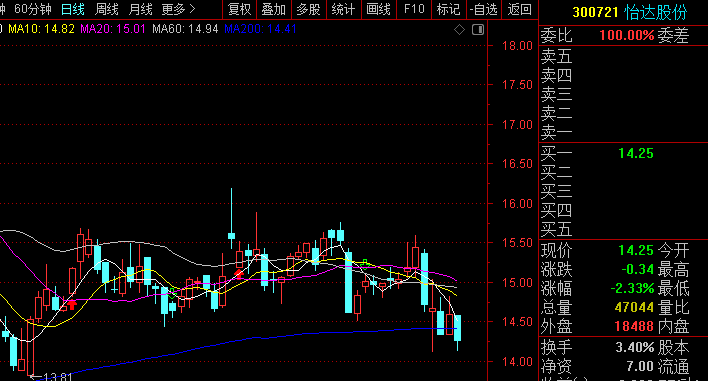
Task: Switch to 周线 weekly chart
Action: pyautogui.click(x=106, y=9)
